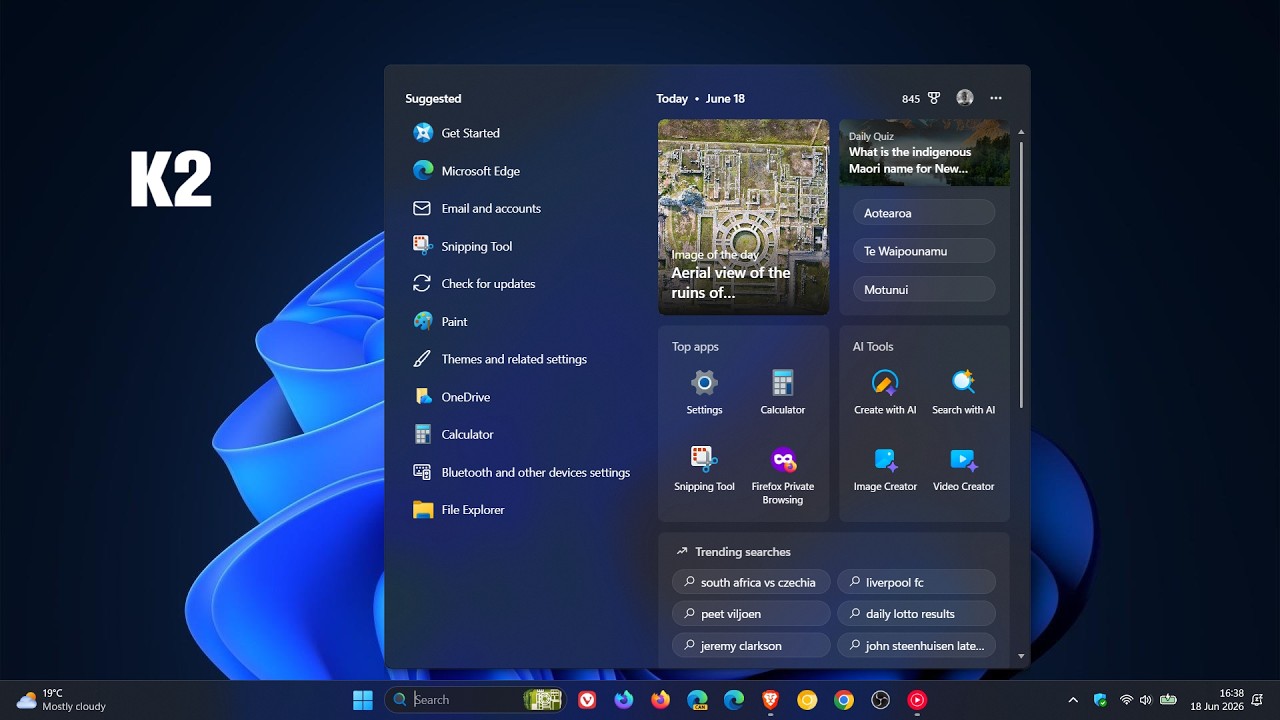Open Snipping Tool under Top apps
The height and width of the screenshot is (720, 1280).
[704, 470]
